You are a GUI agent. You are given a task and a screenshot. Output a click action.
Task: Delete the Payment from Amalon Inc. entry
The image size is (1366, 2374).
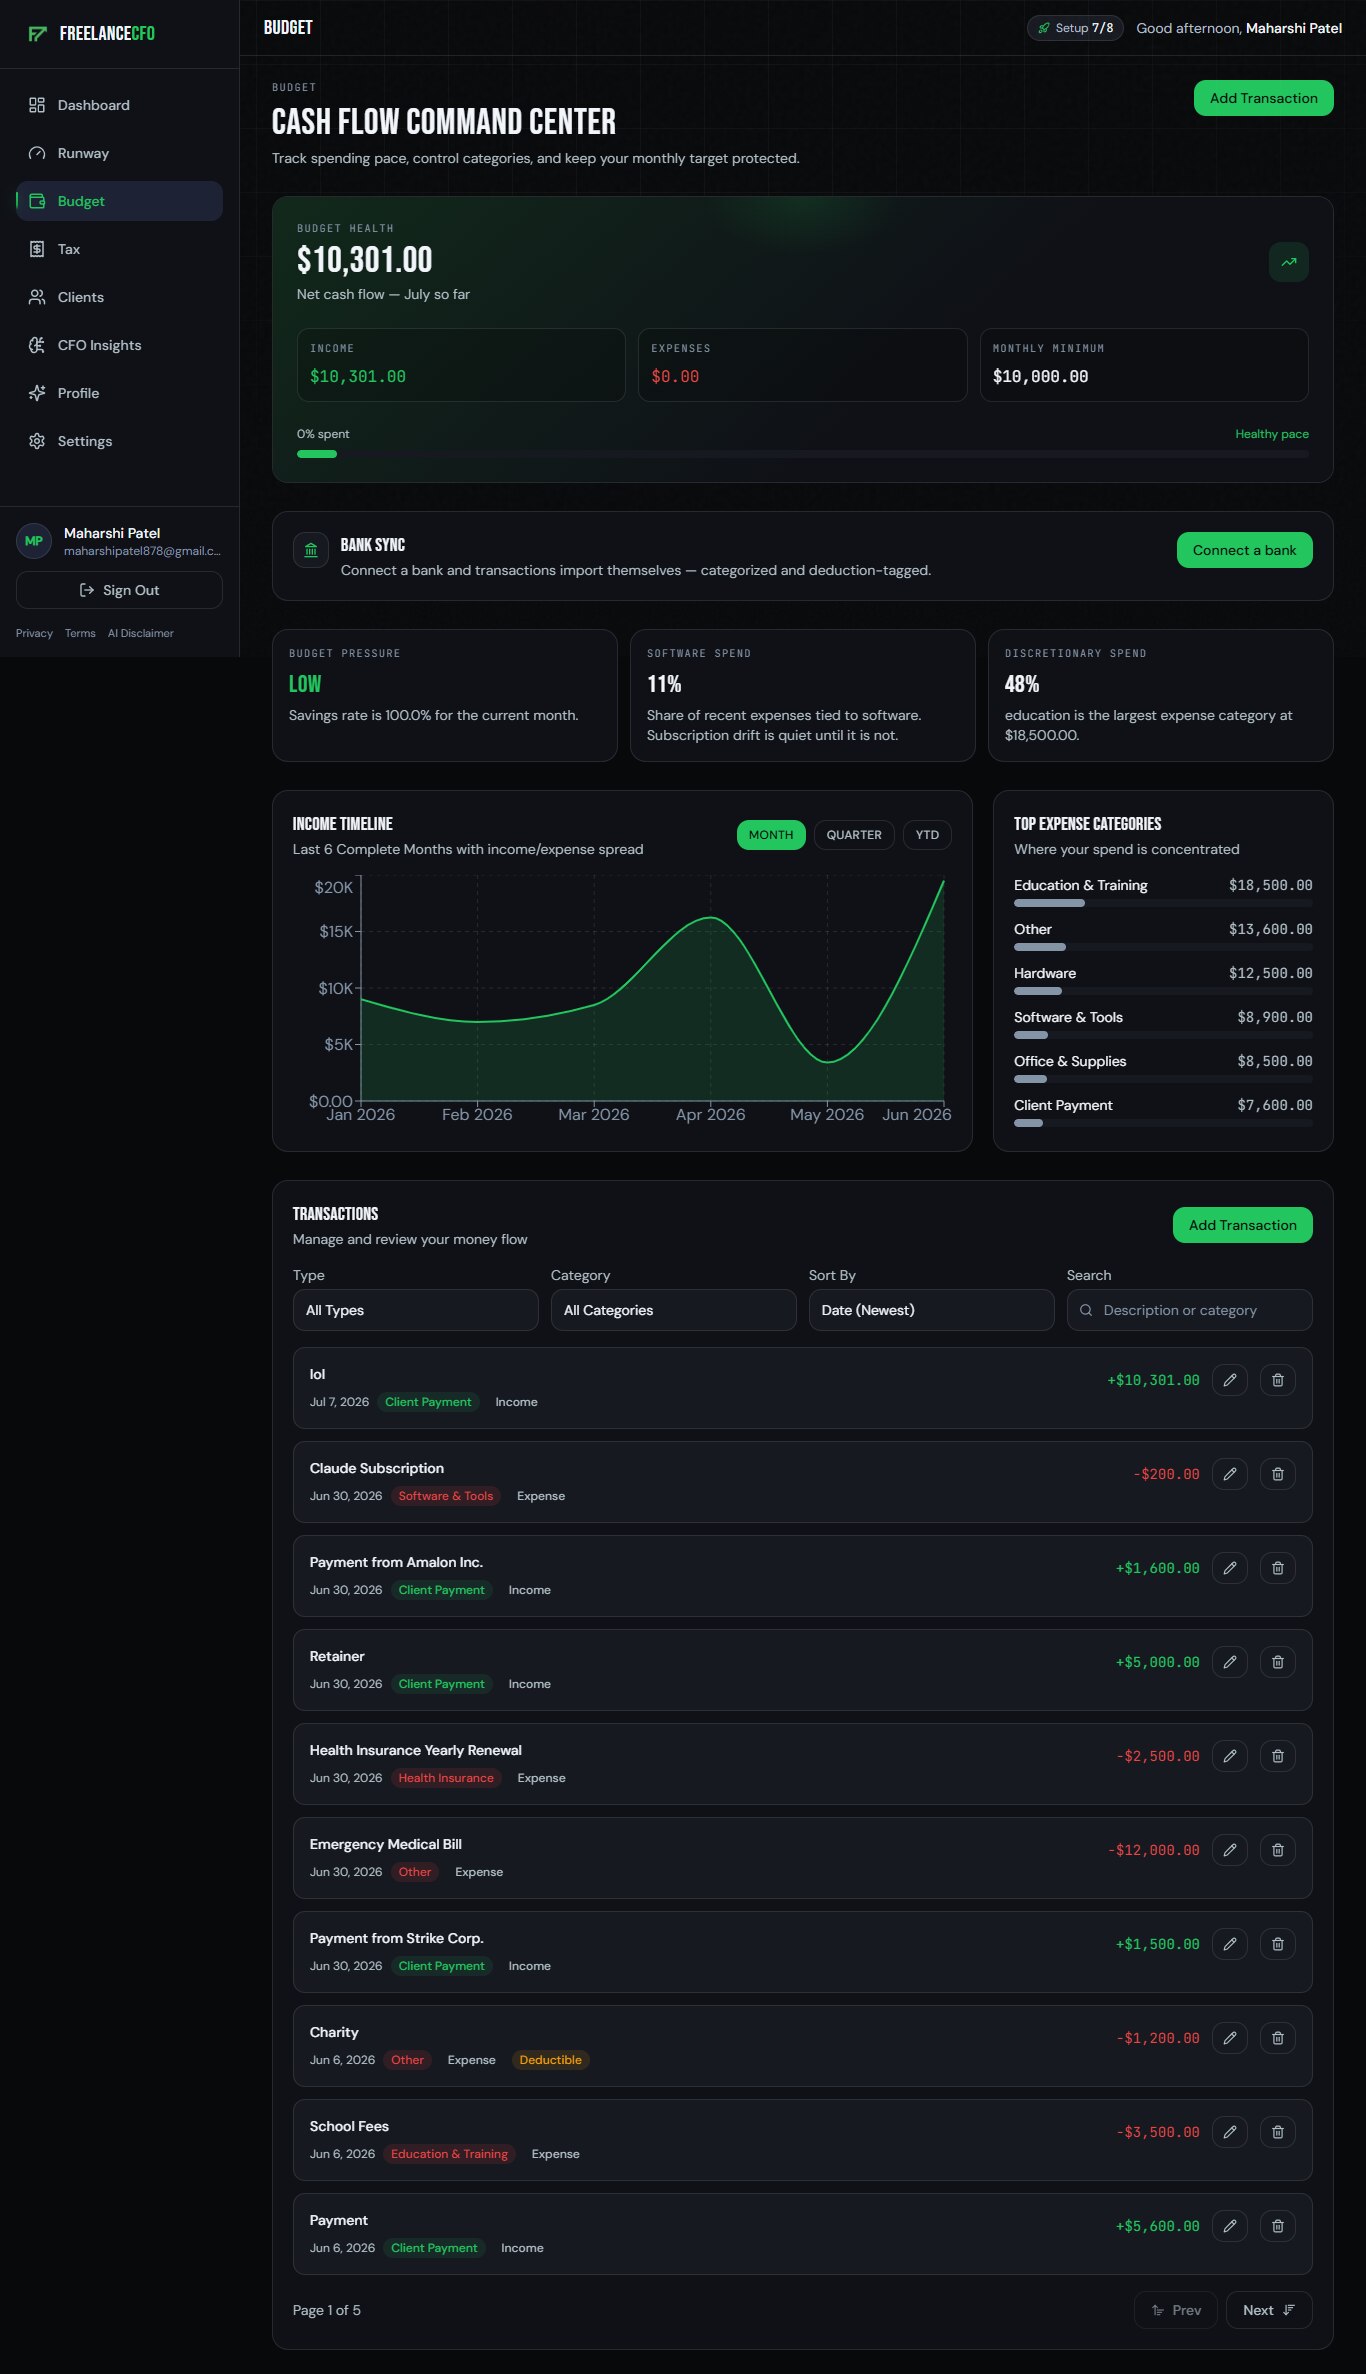1278,1568
